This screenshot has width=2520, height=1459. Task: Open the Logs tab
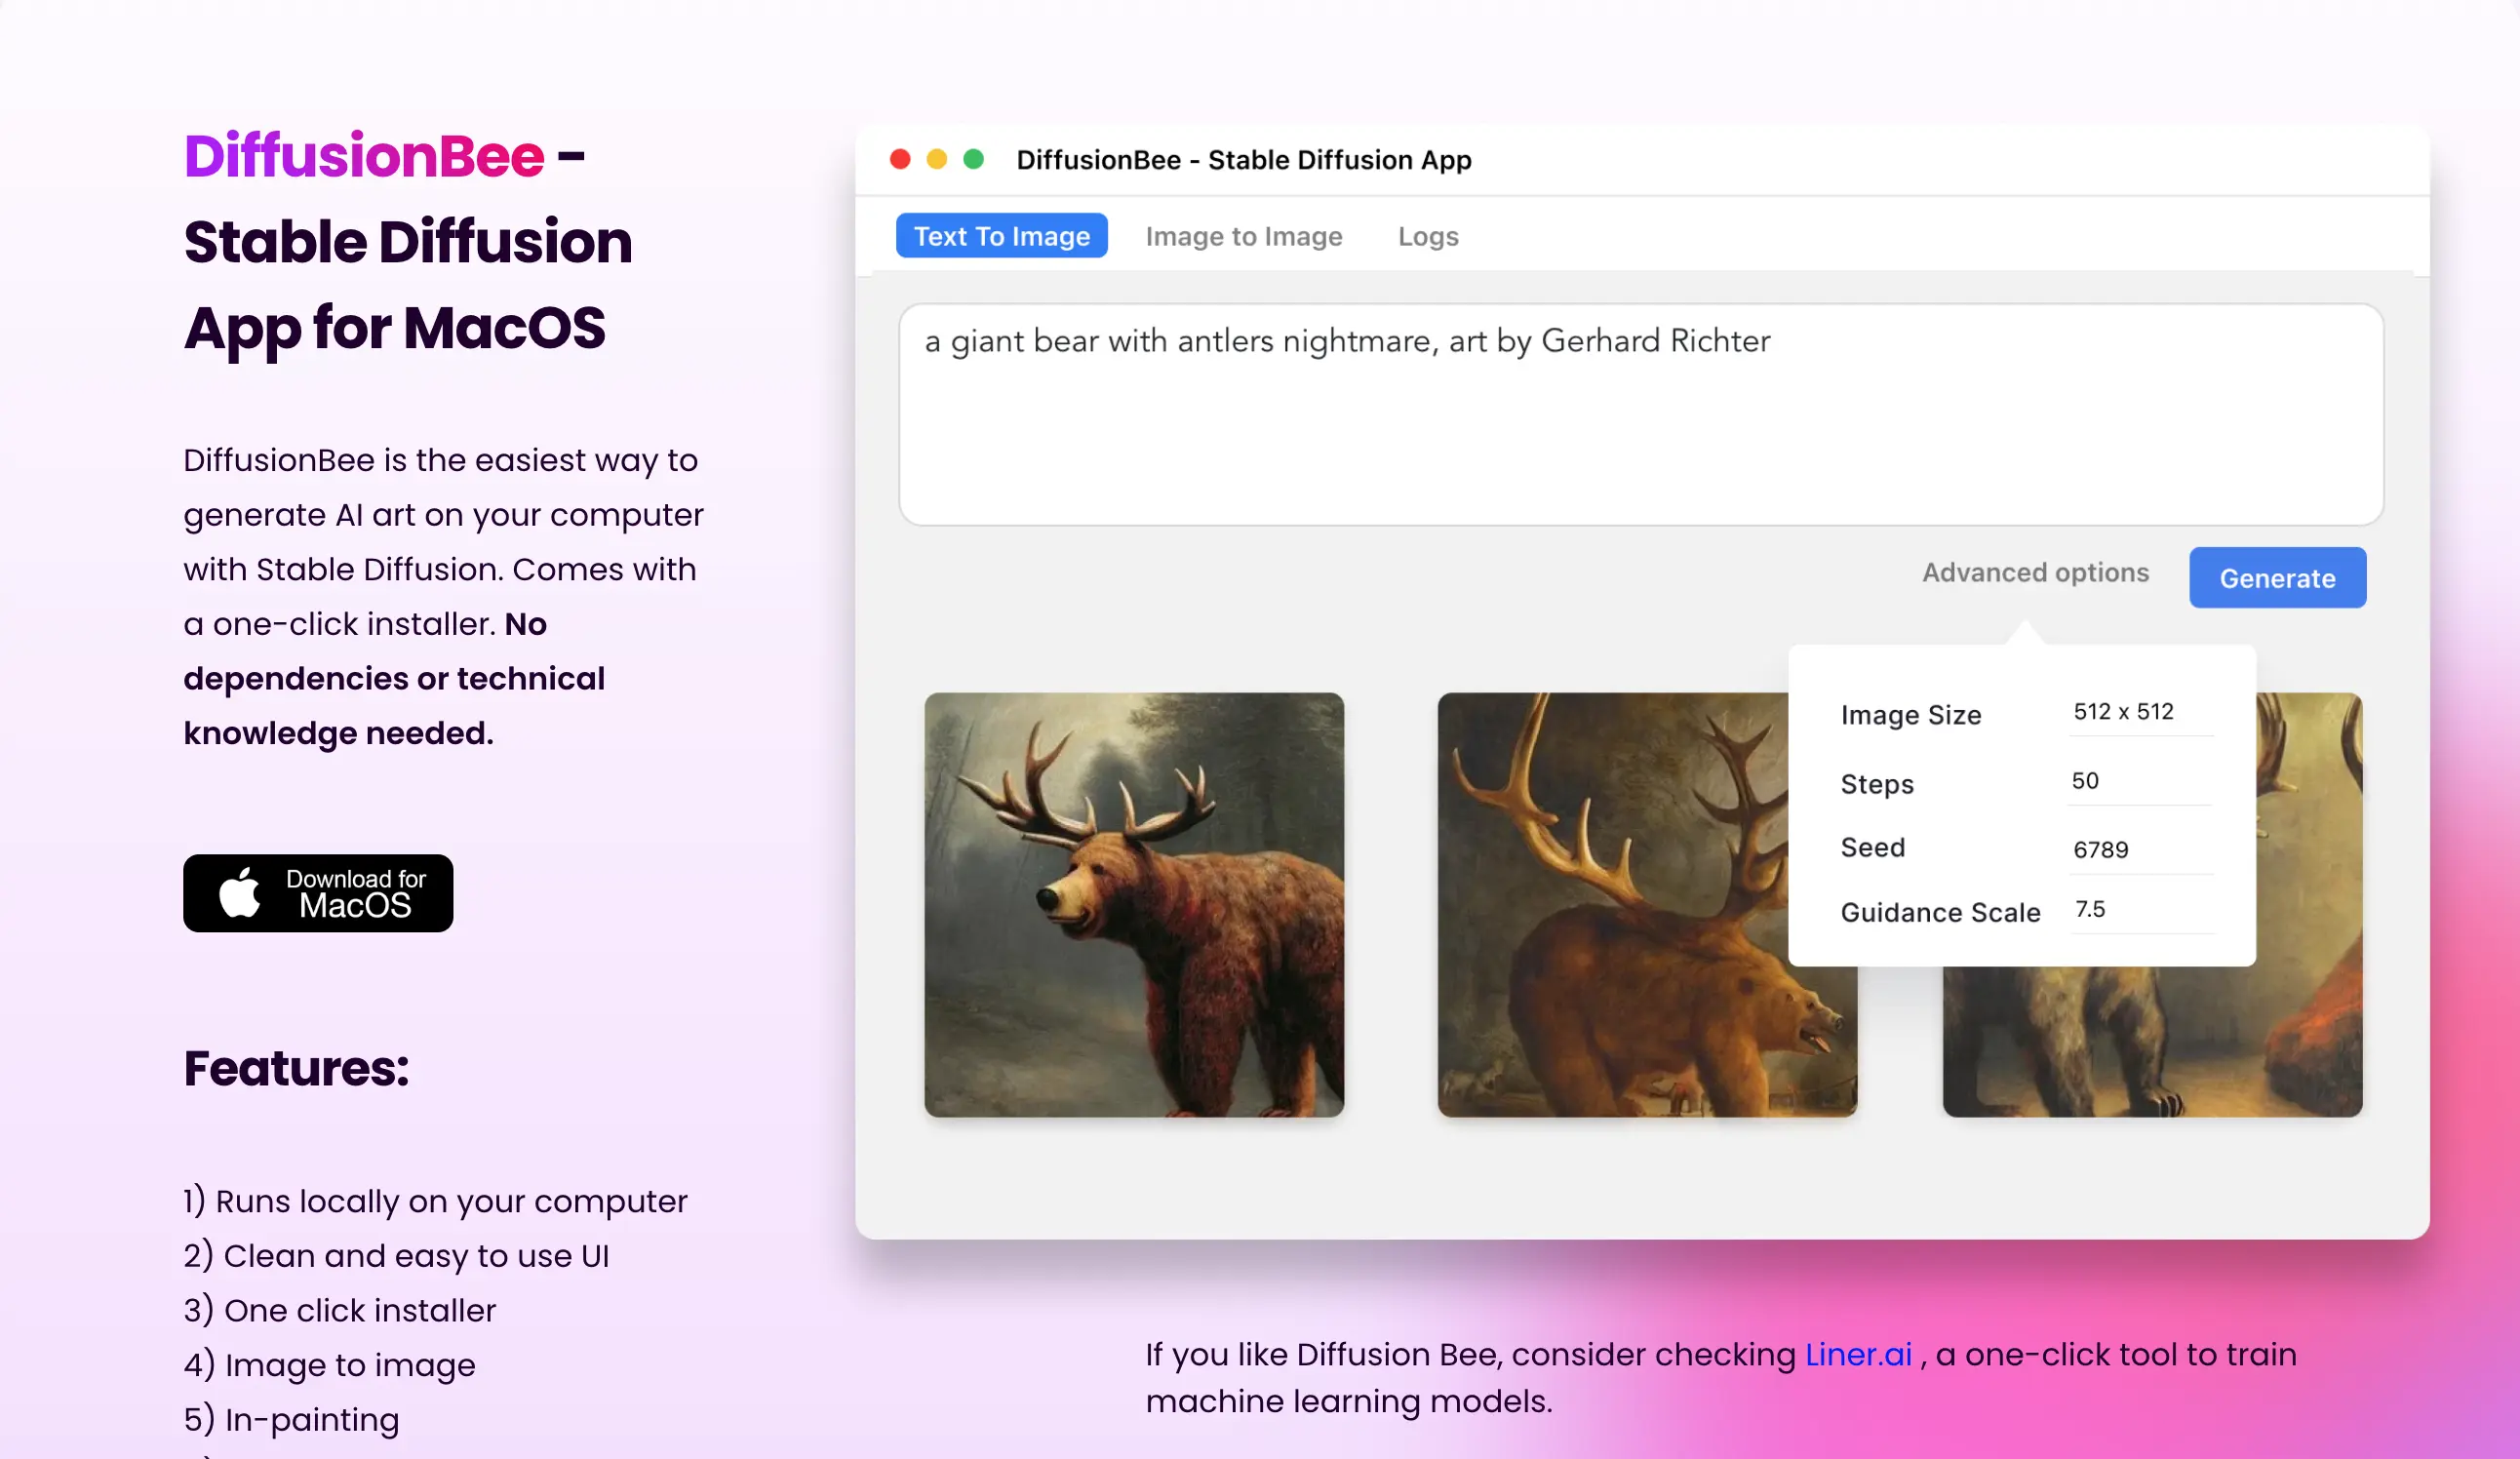1427,236
